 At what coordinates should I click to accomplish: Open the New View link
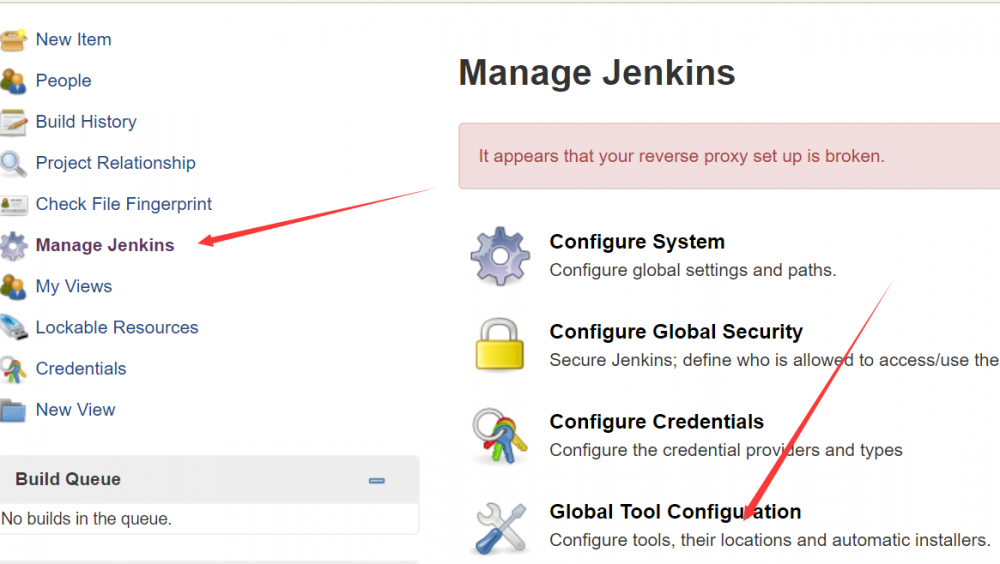pyautogui.click(x=75, y=410)
